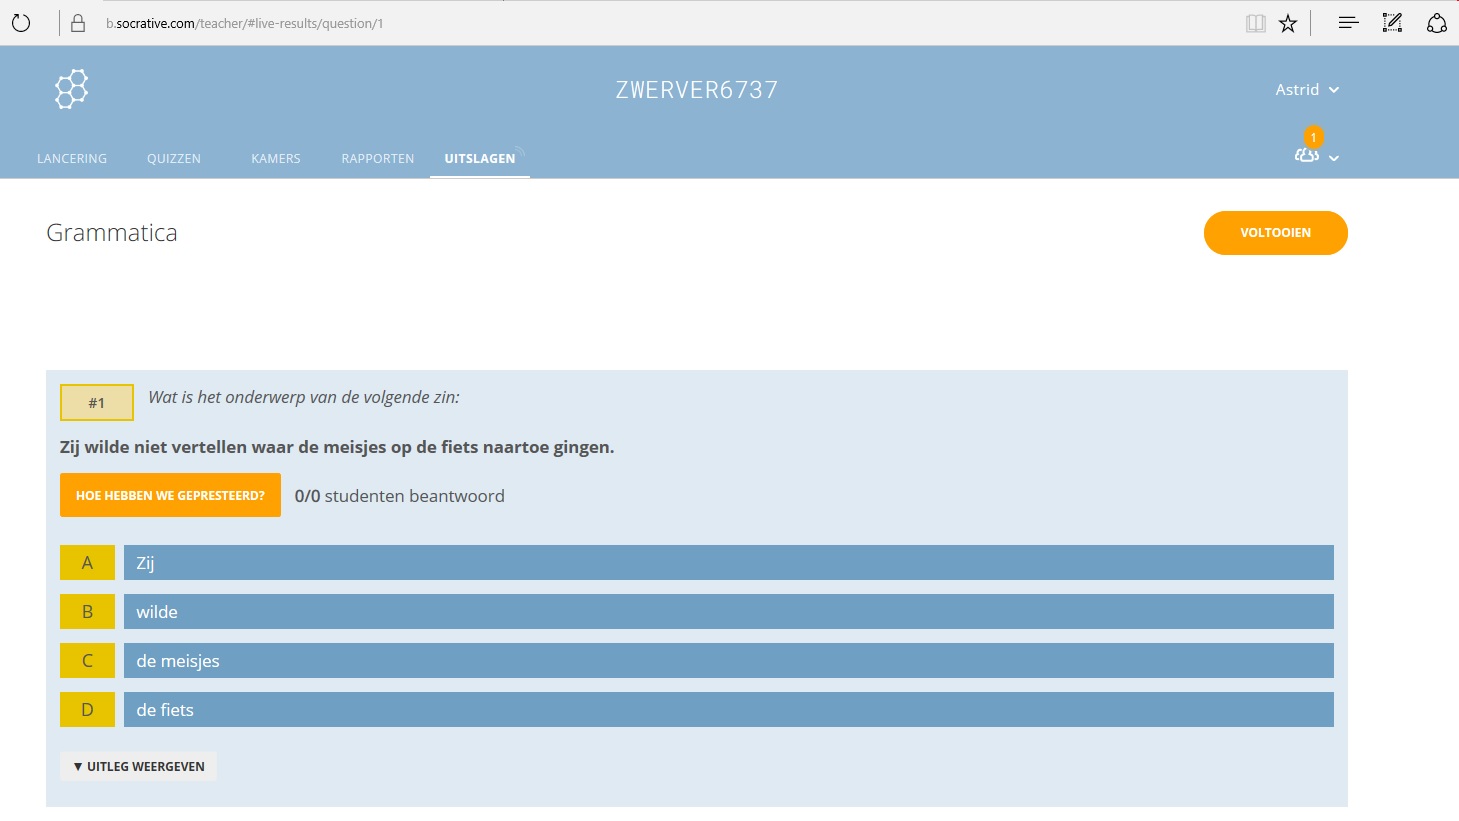Viewport: 1459px width, 821px height.
Task: Expand the student count chevron
Action: click(1334, 158)
